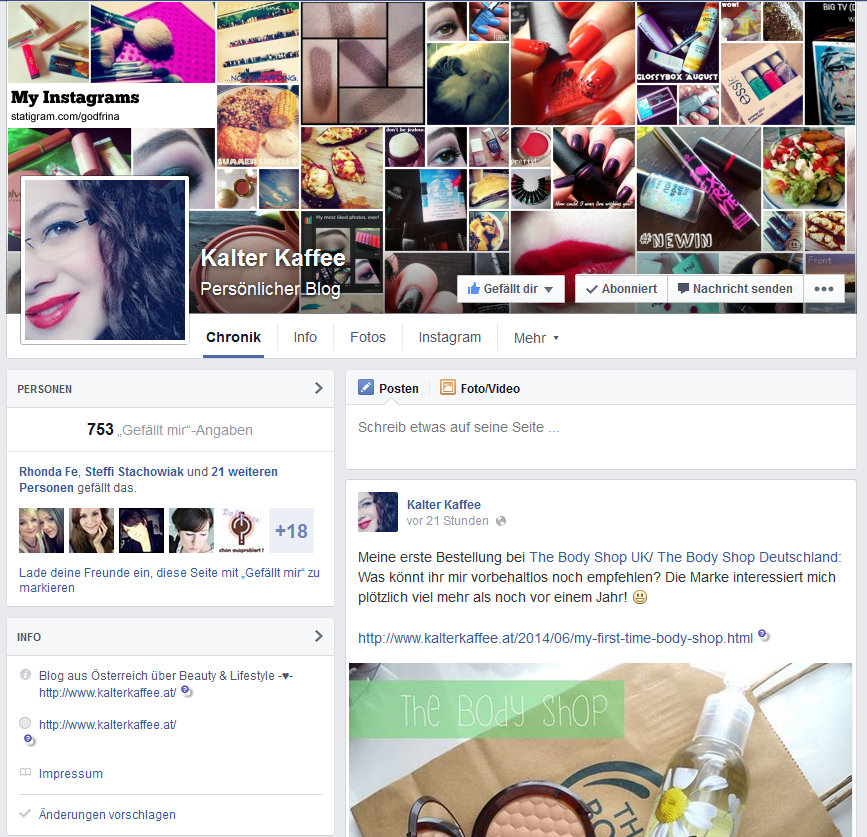Image resolution: width=867 pixels, height=837 pixels.
Task: Click Nachricht senden button
Action: [x=735, y=289]
